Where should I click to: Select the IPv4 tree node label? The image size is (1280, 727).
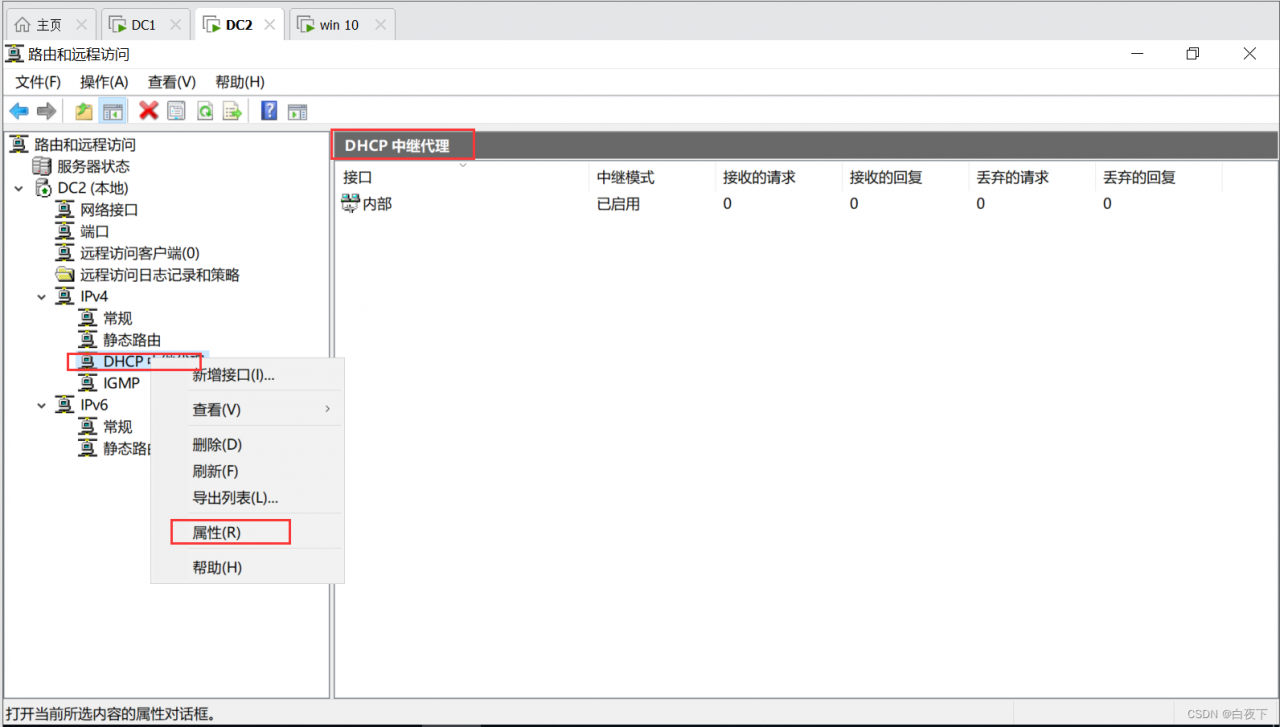click(x=94, y=297)
